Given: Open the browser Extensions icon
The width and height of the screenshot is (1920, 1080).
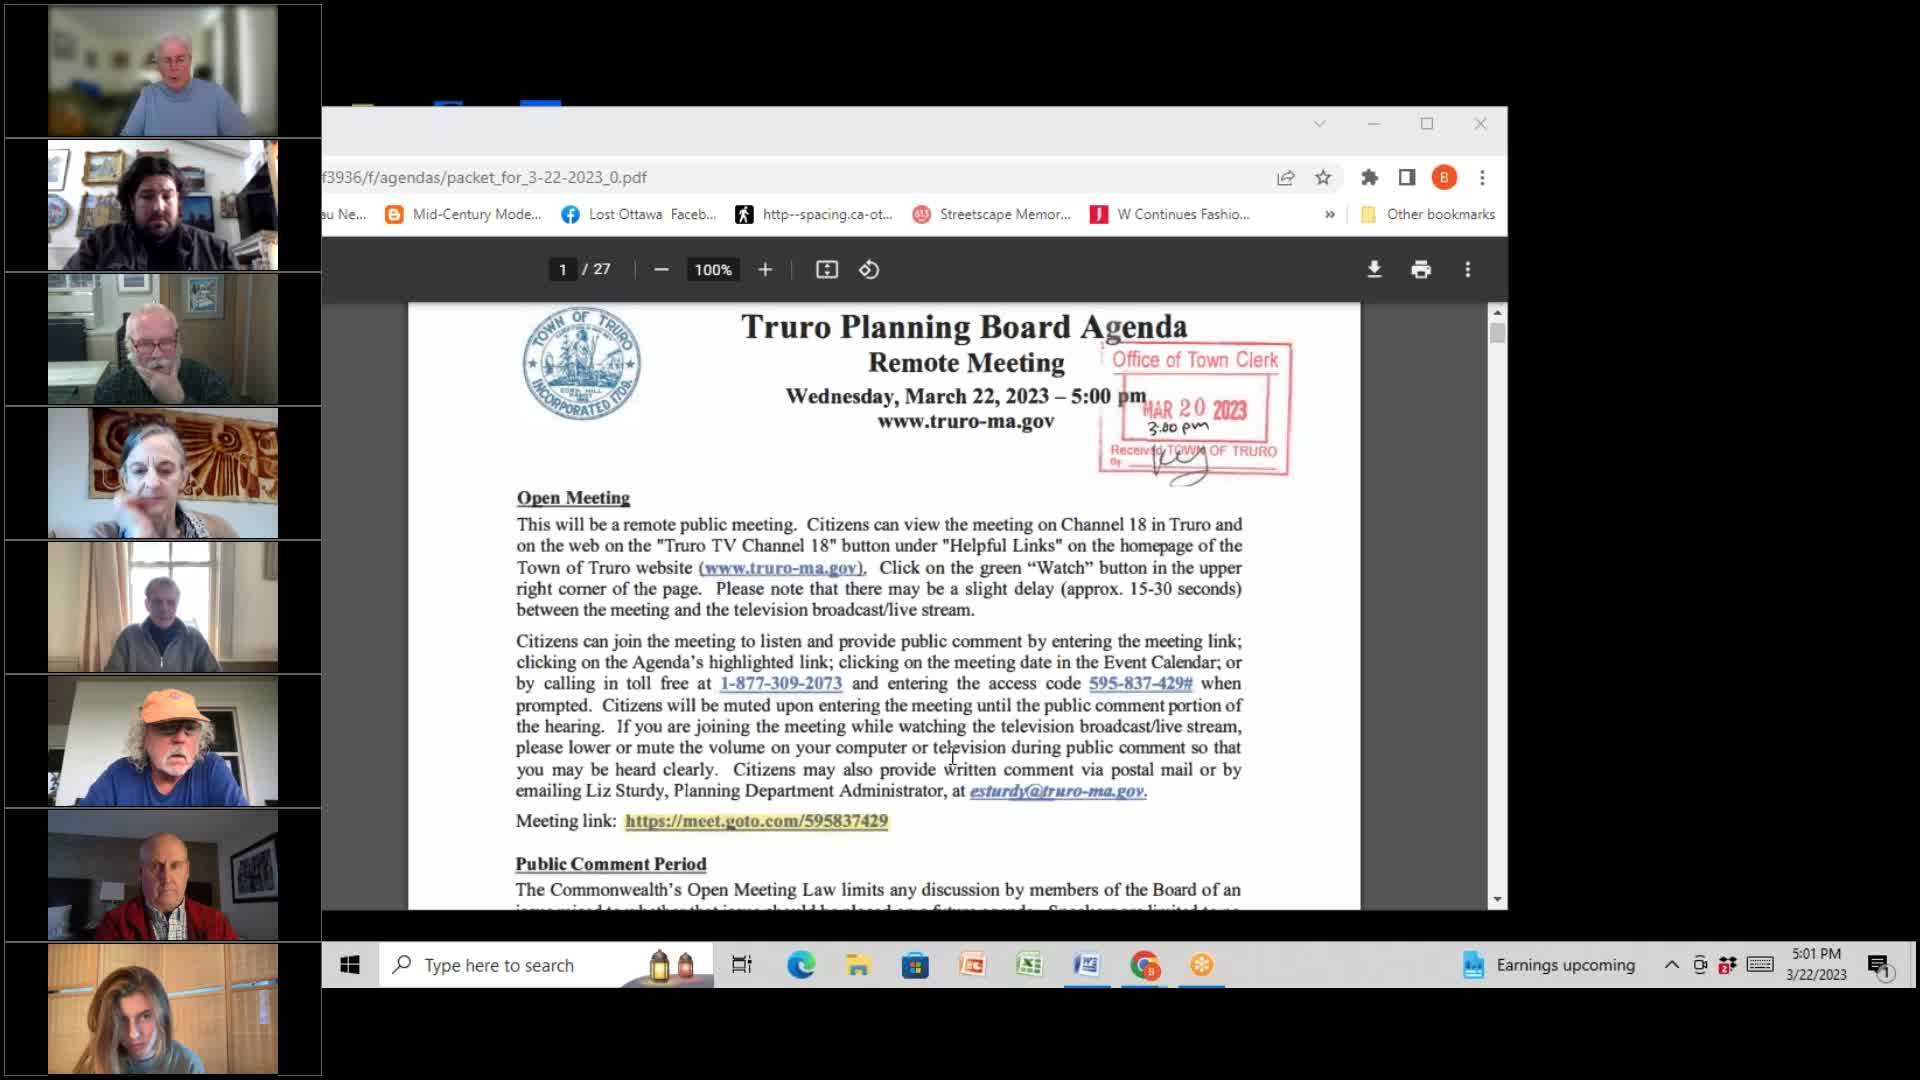Looking at the screenshot, I should click(1369, 177).
